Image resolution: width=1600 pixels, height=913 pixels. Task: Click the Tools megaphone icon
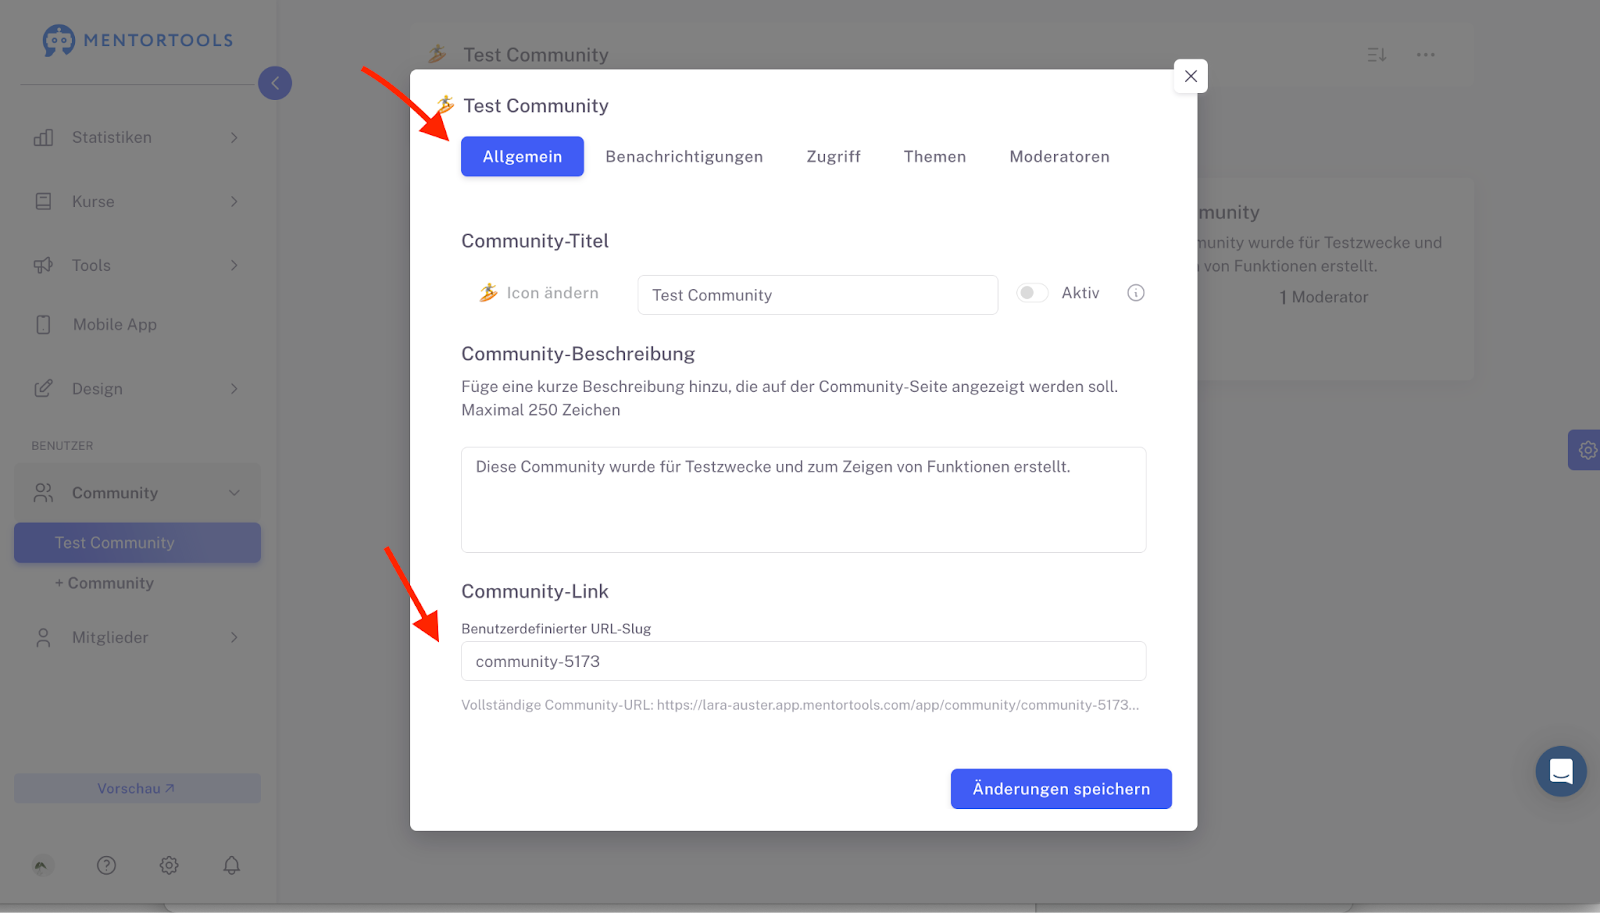[43, 266]
